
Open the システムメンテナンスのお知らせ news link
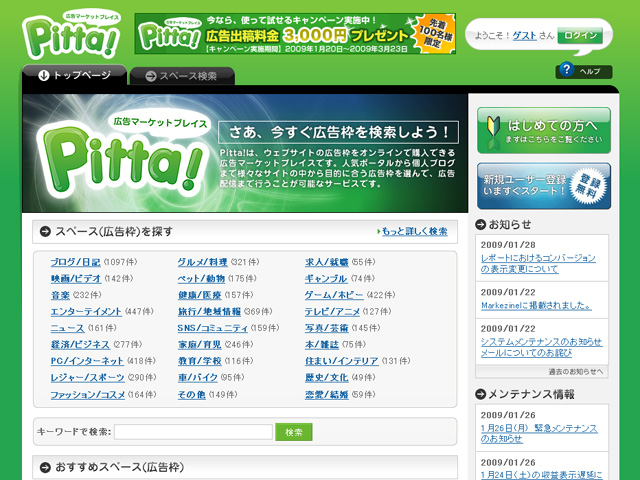point(541,347)
